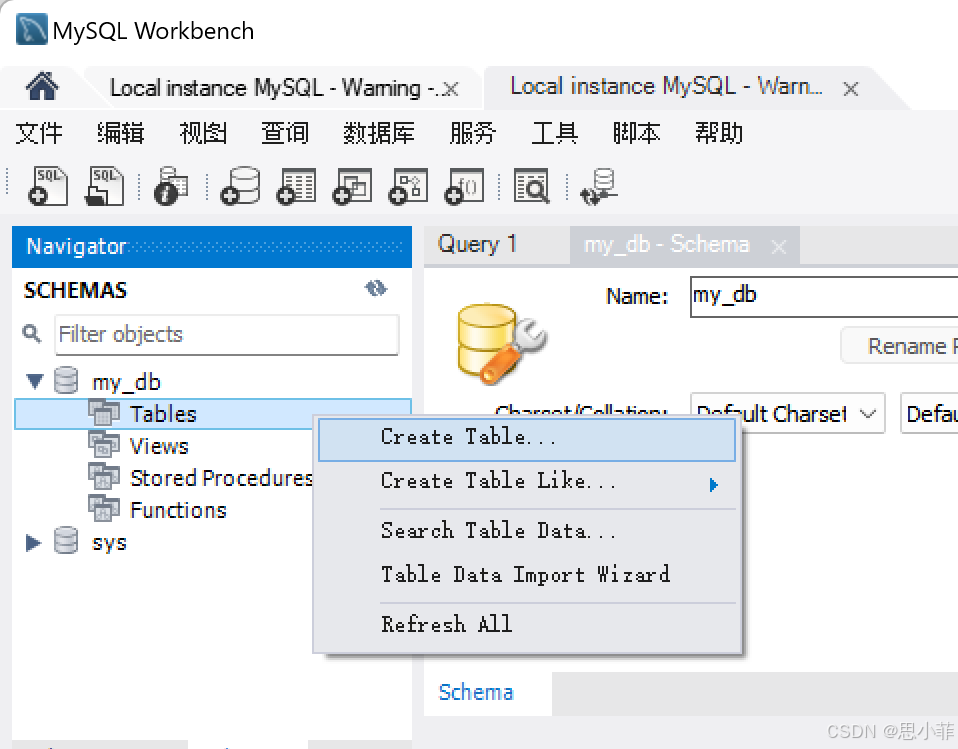Close the my_db - Schema tab
This screenshot has width=958, height=749.
click(x=778, y=247)
